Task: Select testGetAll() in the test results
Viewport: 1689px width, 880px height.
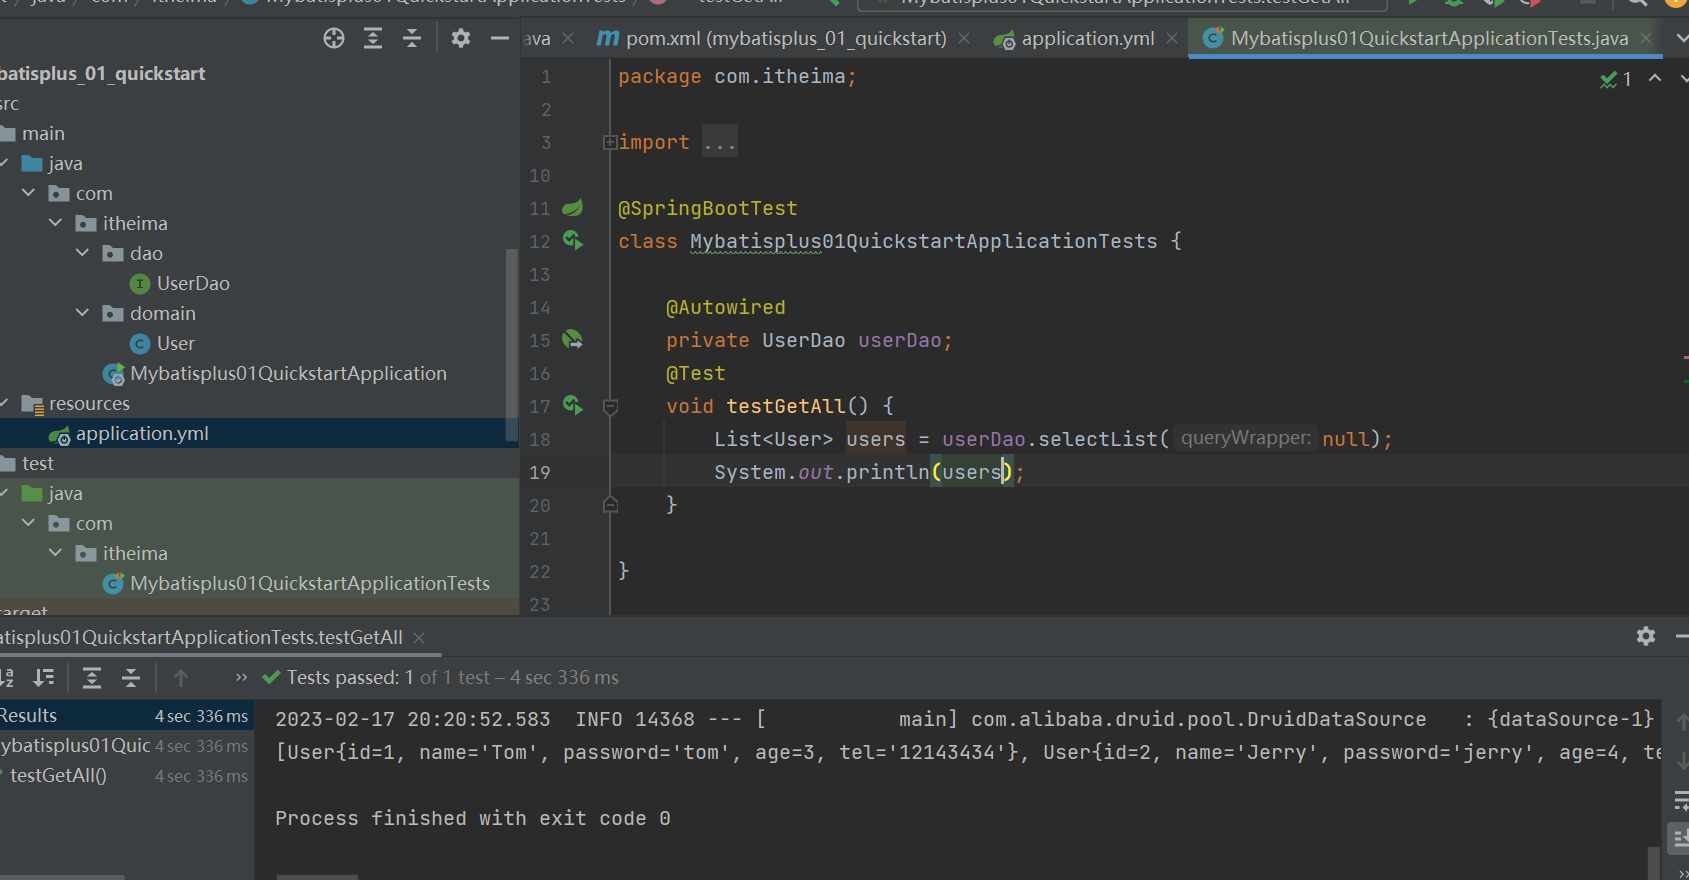Action: coord(58,775)
